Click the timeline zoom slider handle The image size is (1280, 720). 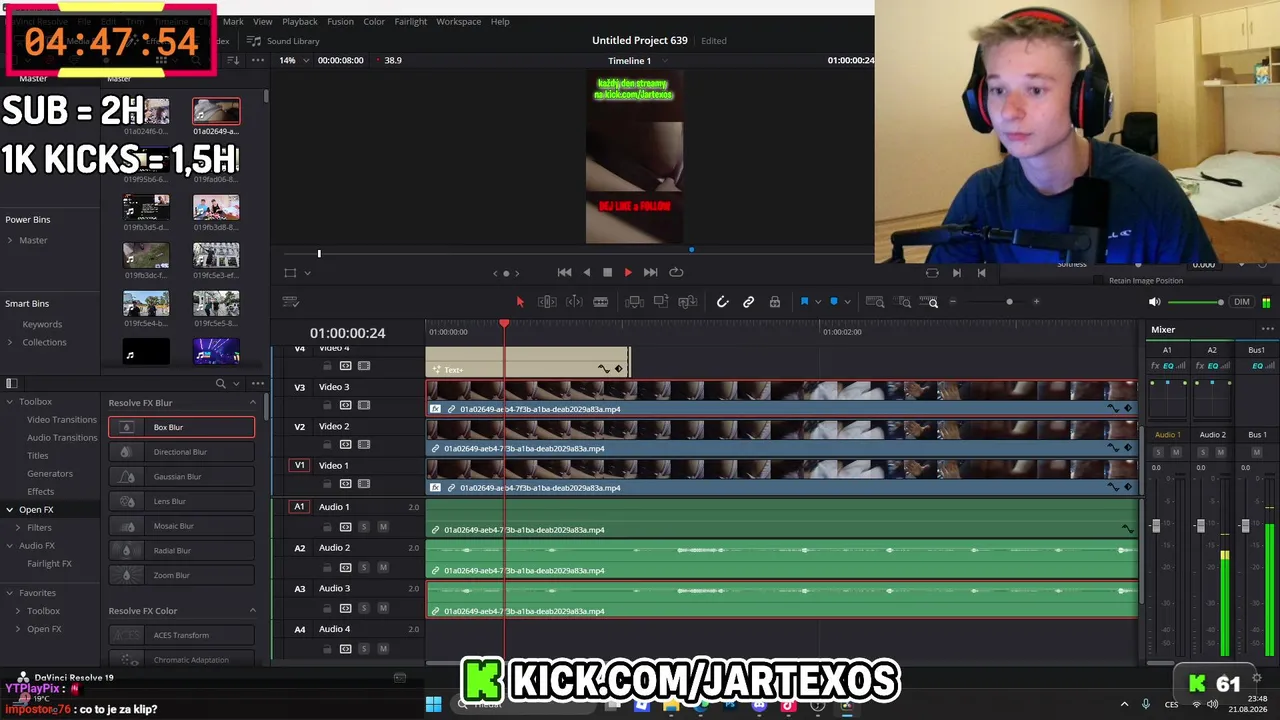coord(1009,302)
